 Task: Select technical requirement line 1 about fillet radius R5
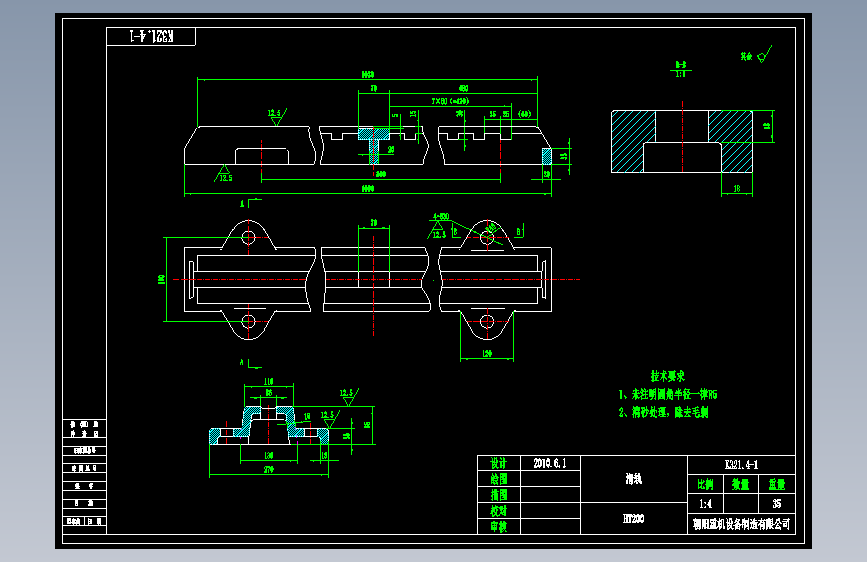click(x=667, y=394)
